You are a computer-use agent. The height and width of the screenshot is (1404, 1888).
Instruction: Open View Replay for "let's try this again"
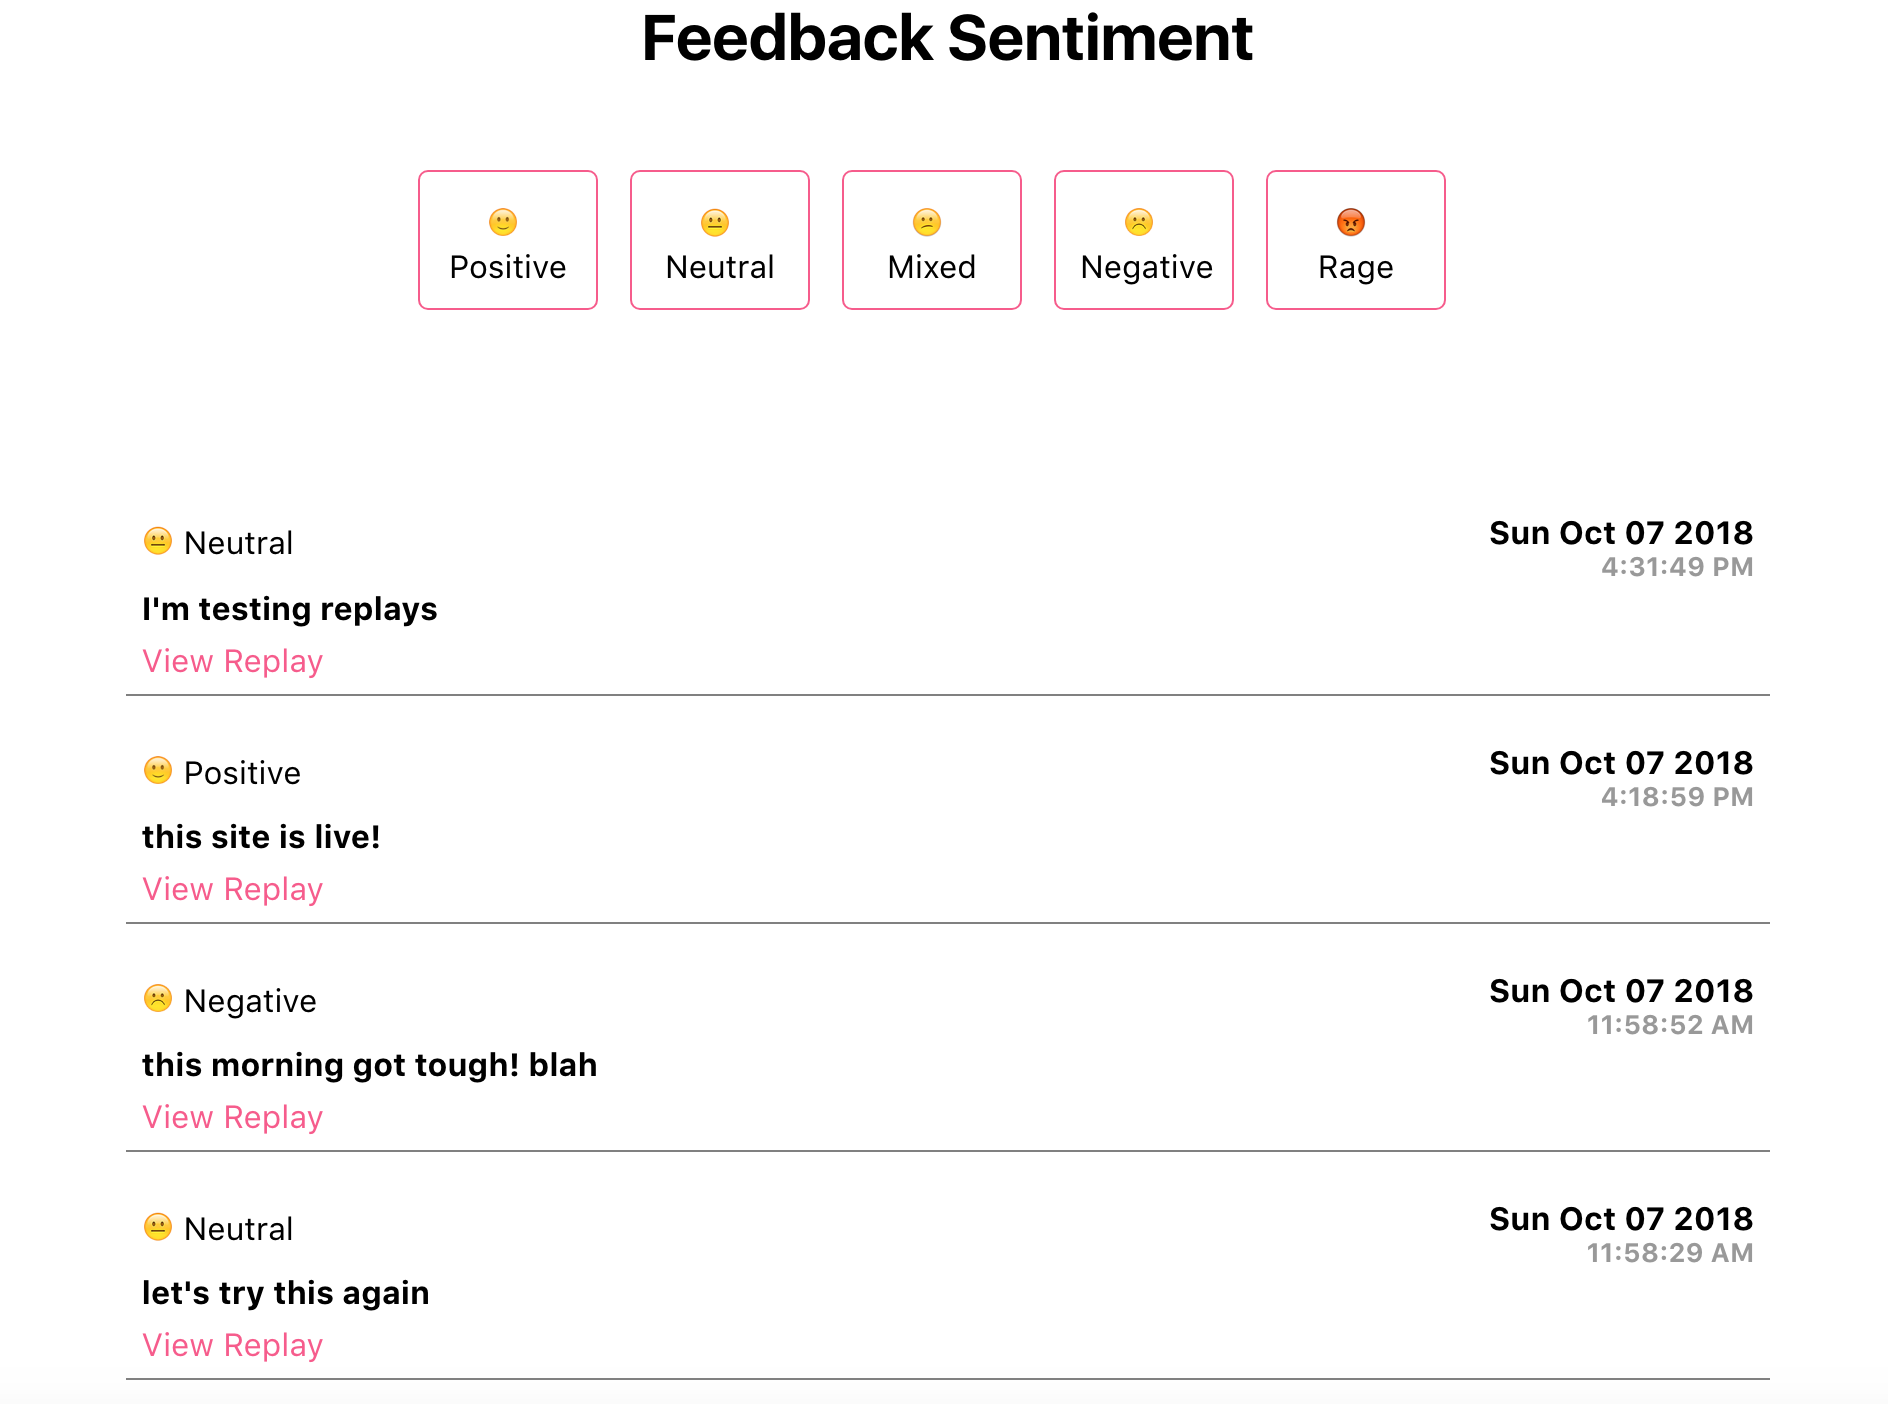click(233, 1345)
